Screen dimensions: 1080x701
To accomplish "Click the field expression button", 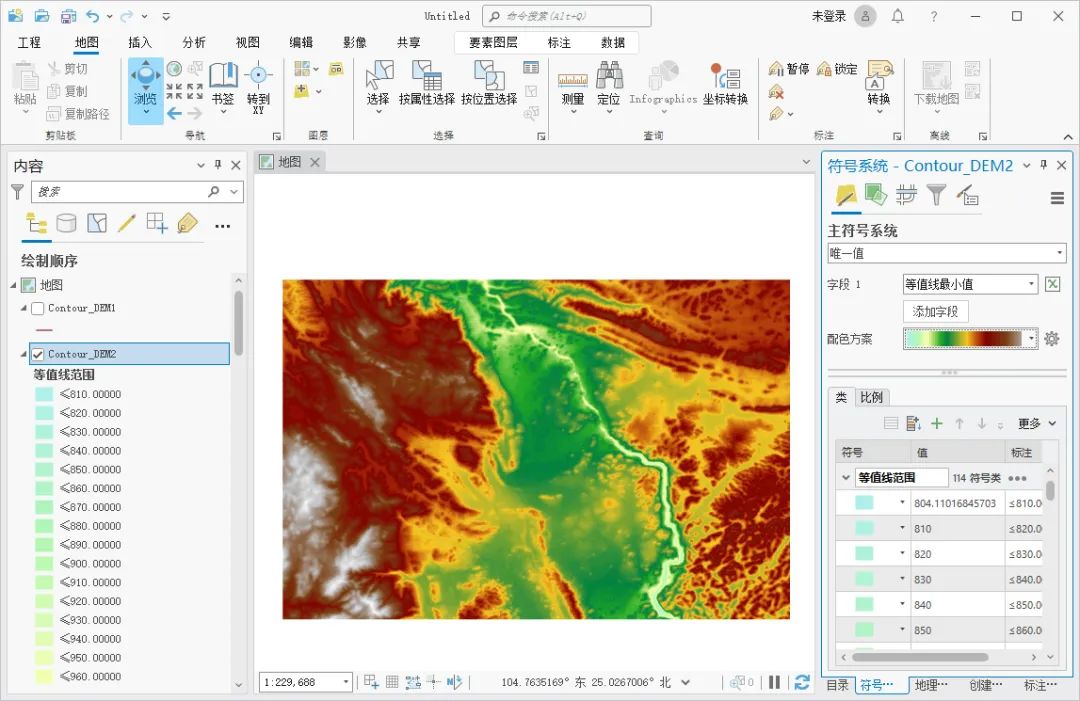I will pyautogui.click(x=1052, y=284).
